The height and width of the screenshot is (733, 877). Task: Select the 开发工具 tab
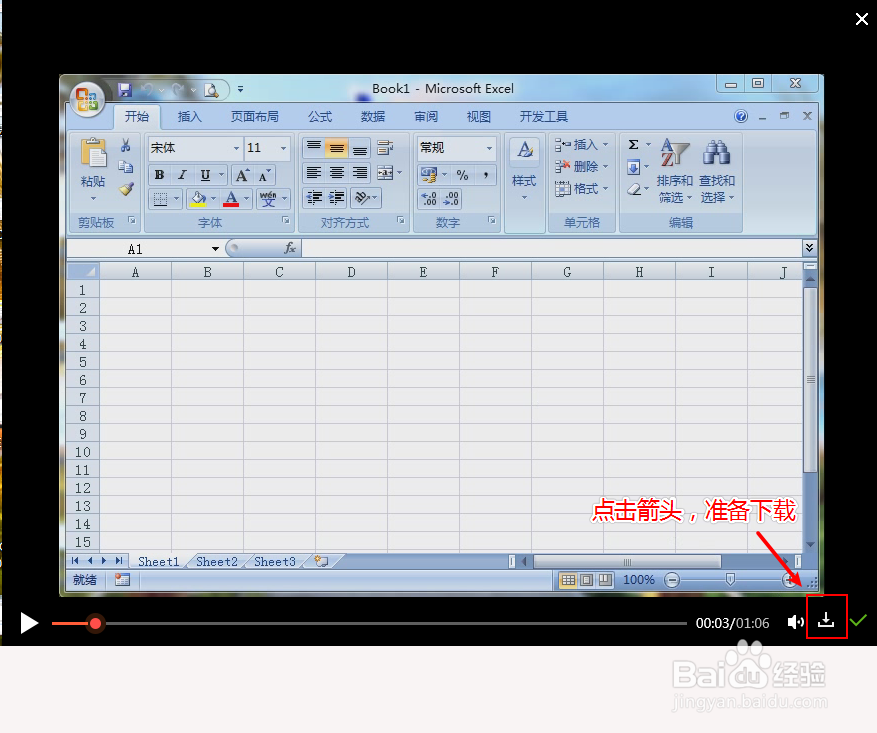pyautogui.click(x=544, y=116)
